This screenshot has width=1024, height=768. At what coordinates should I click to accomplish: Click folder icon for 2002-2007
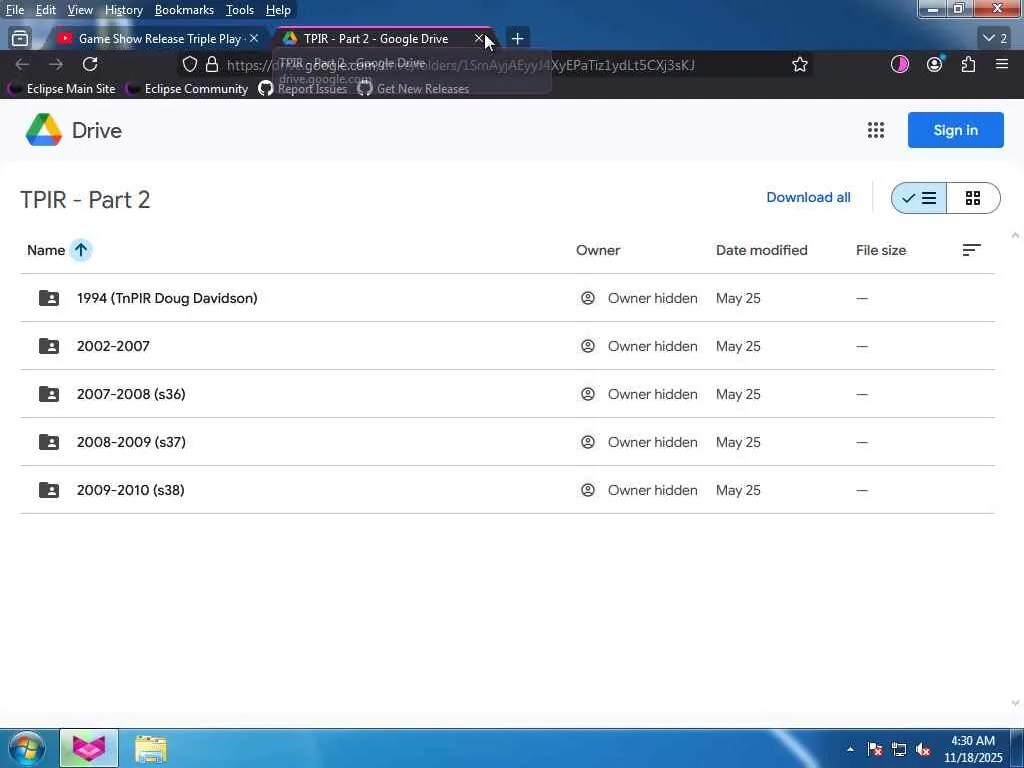click(x=49, y=346)
